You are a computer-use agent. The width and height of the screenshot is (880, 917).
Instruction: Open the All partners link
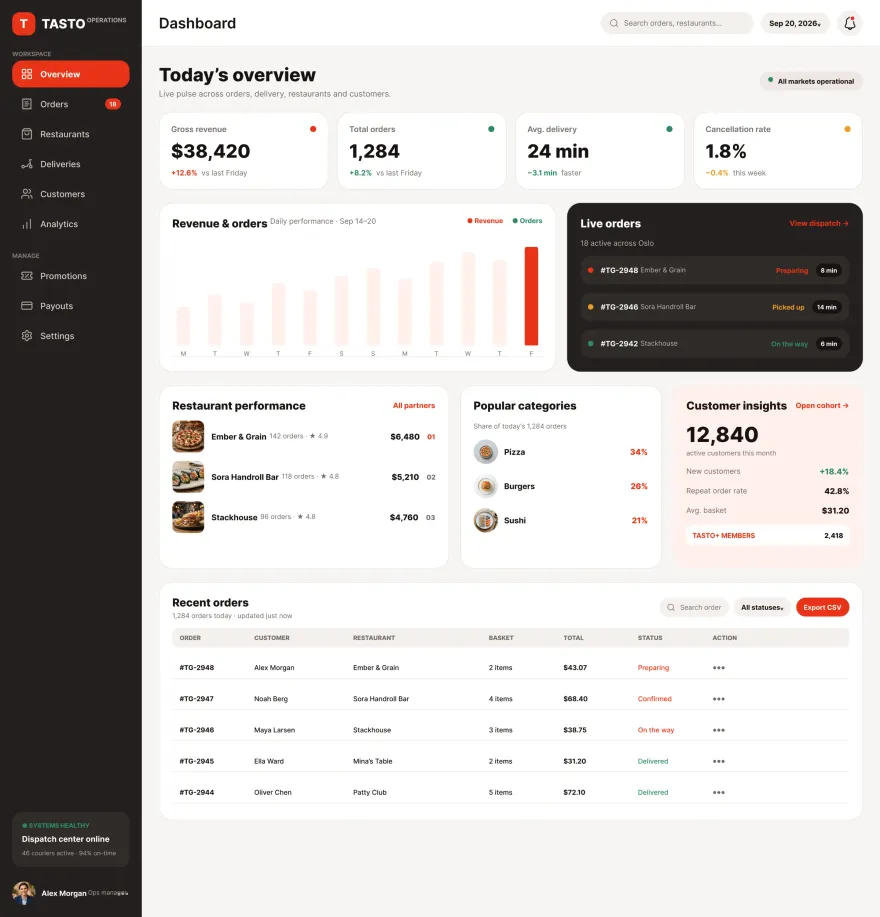(413, 405)
